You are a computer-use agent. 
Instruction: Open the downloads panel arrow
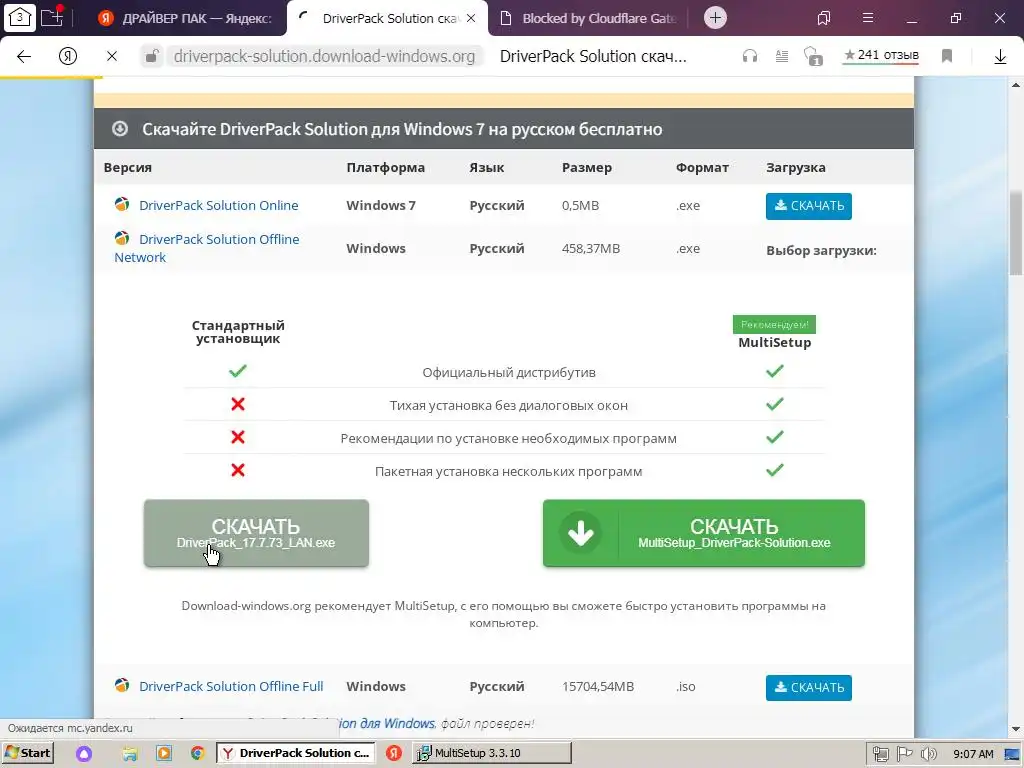click(x=1000, y=57)
